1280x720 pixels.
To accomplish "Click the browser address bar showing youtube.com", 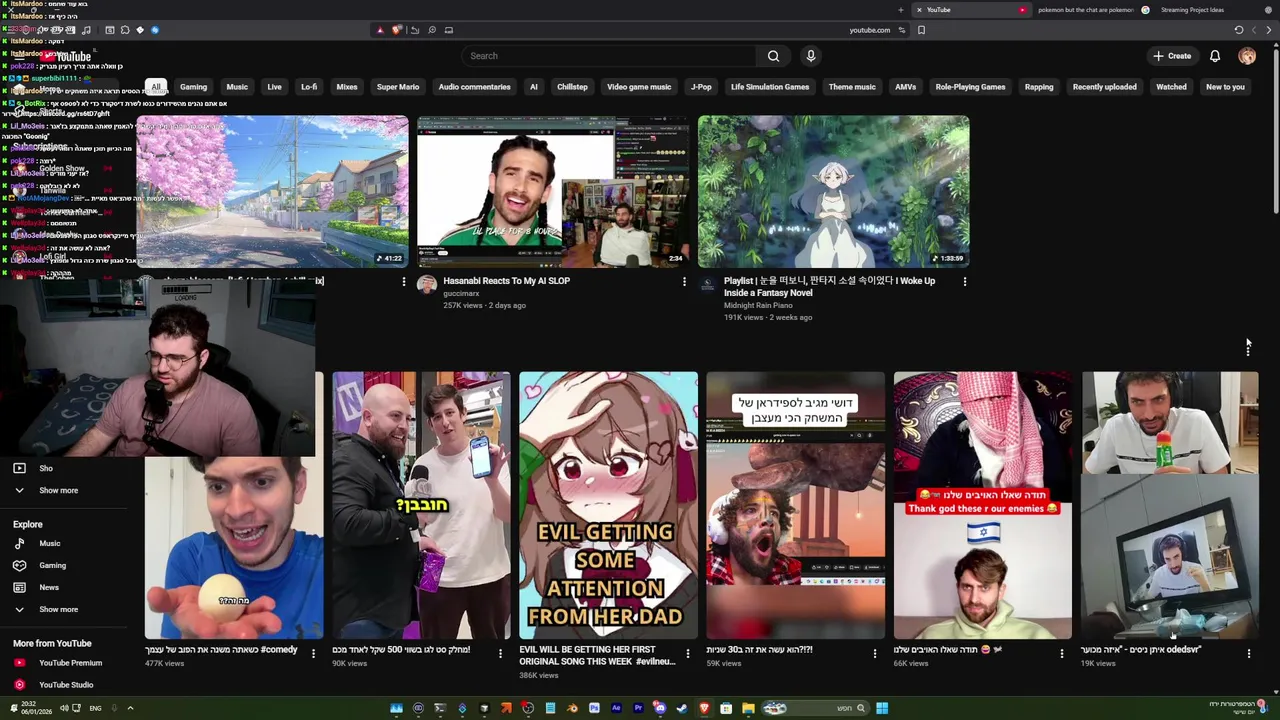I will (x=869, y=30).
